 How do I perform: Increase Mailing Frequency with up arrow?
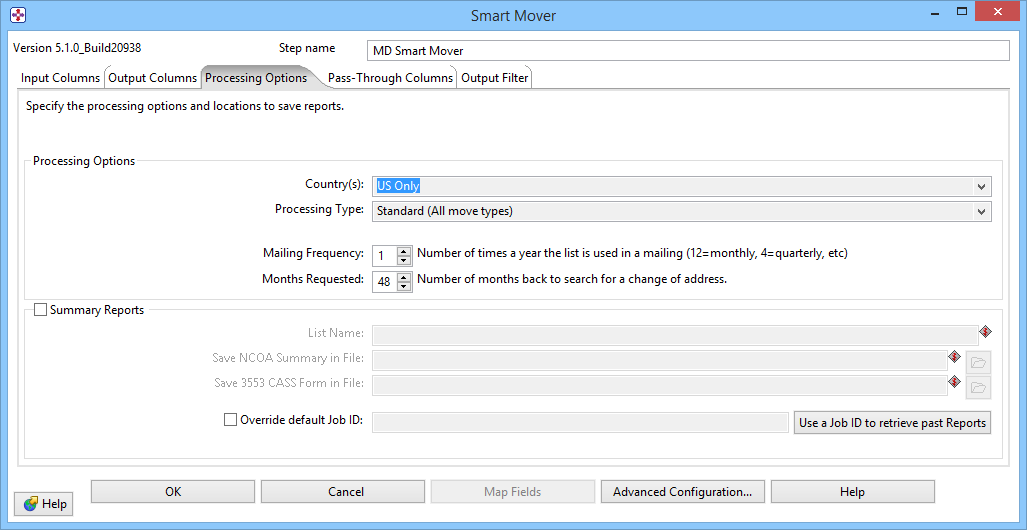(404, 250)
